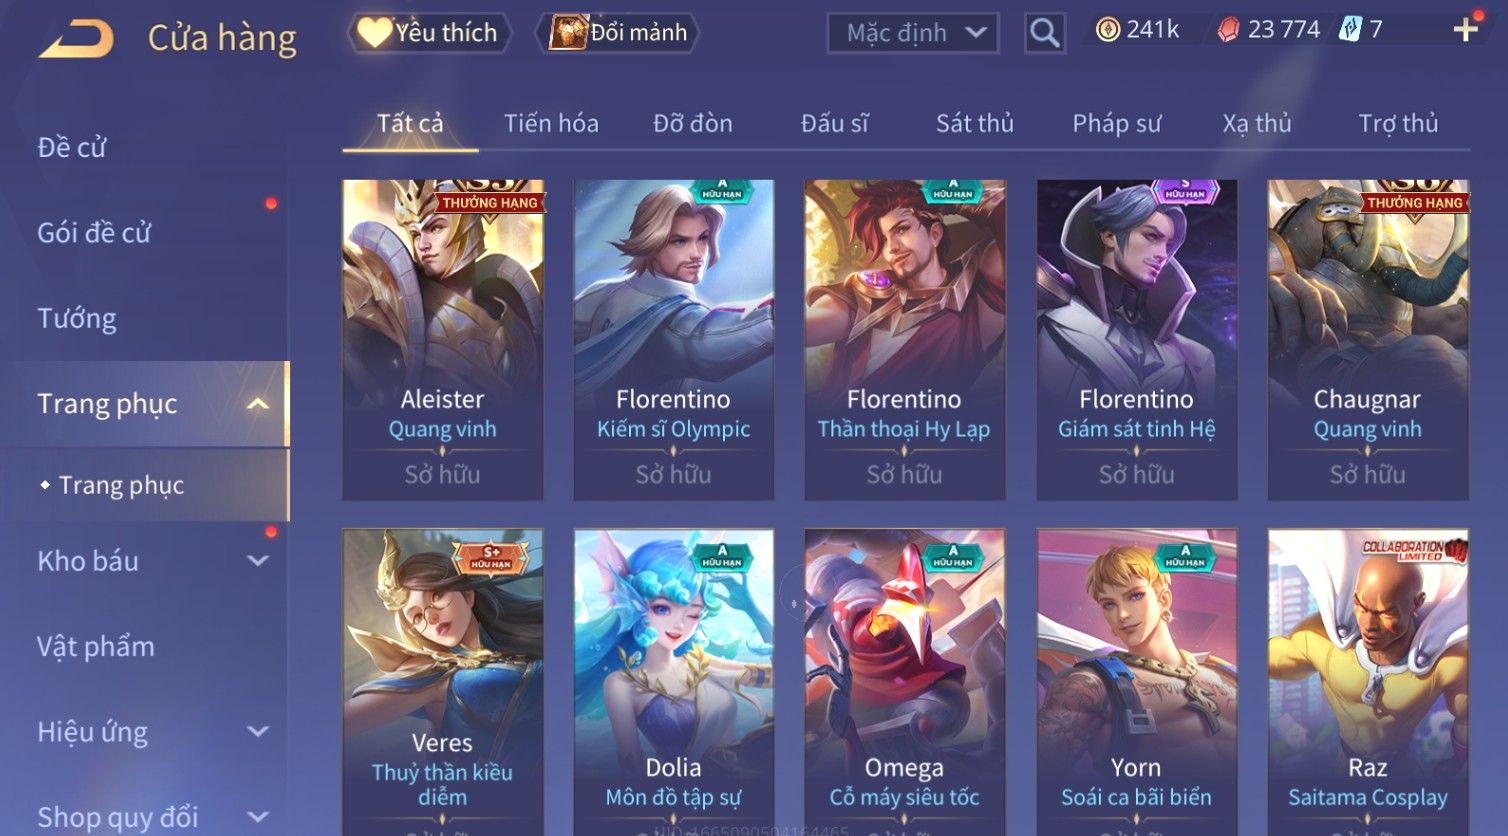This screenshot has width=1508, height=836.
Task: Tap the blue voucher ticket icon
Action: (x=1350, y=29)
